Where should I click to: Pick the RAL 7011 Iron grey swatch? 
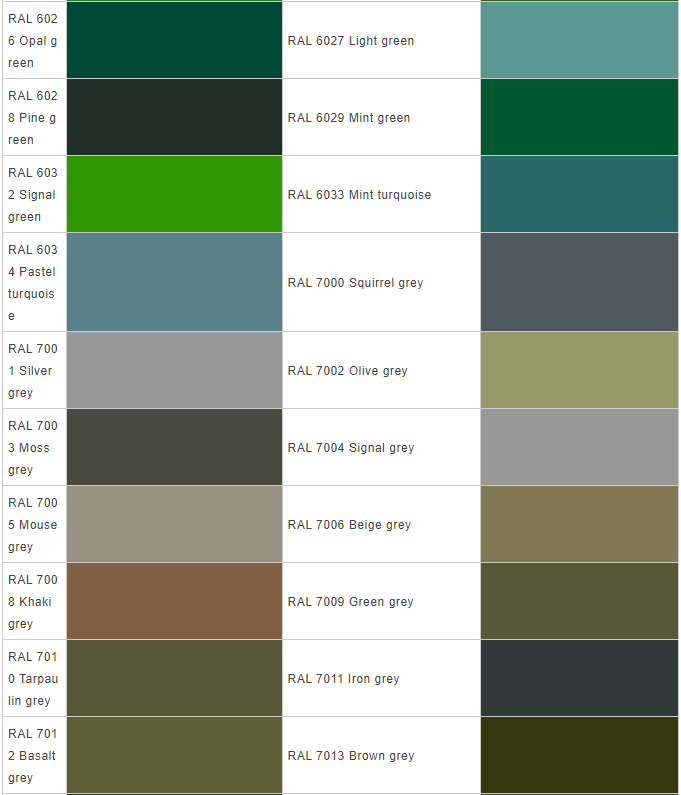tap(579, 678)
